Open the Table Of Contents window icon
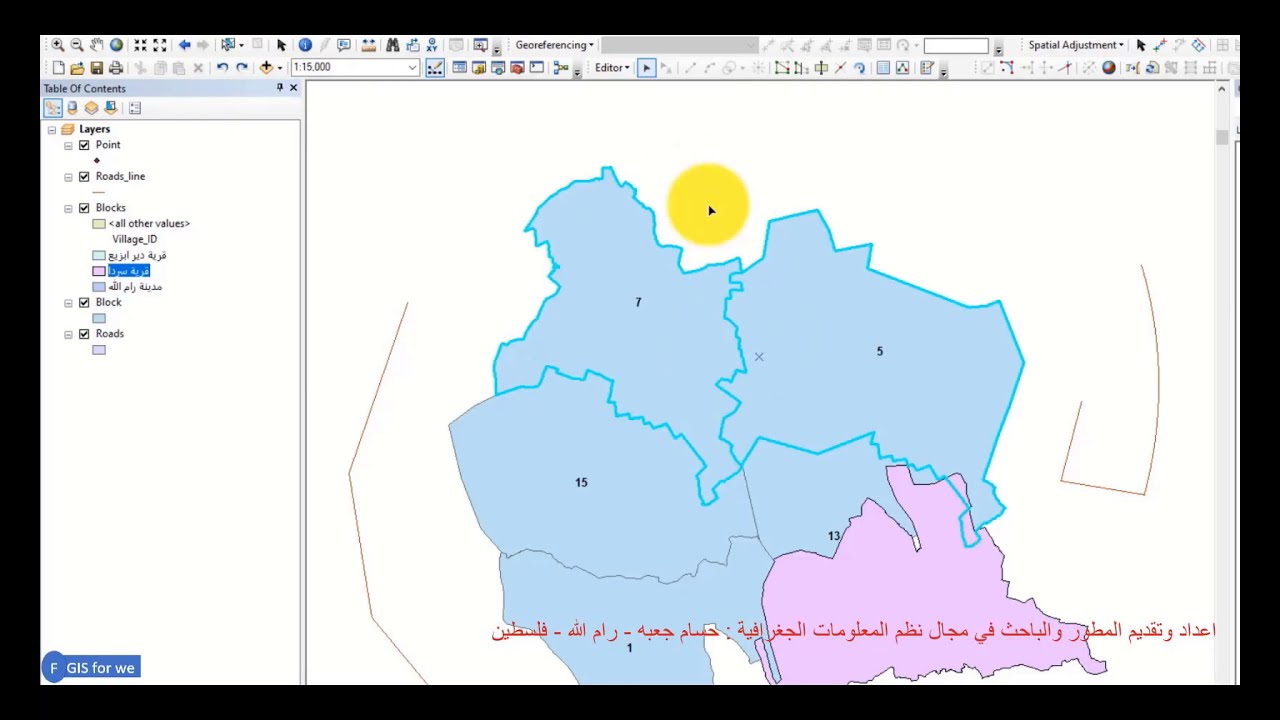The height and width of the screenshot is (720, 1280). click(x=459, y=68)
